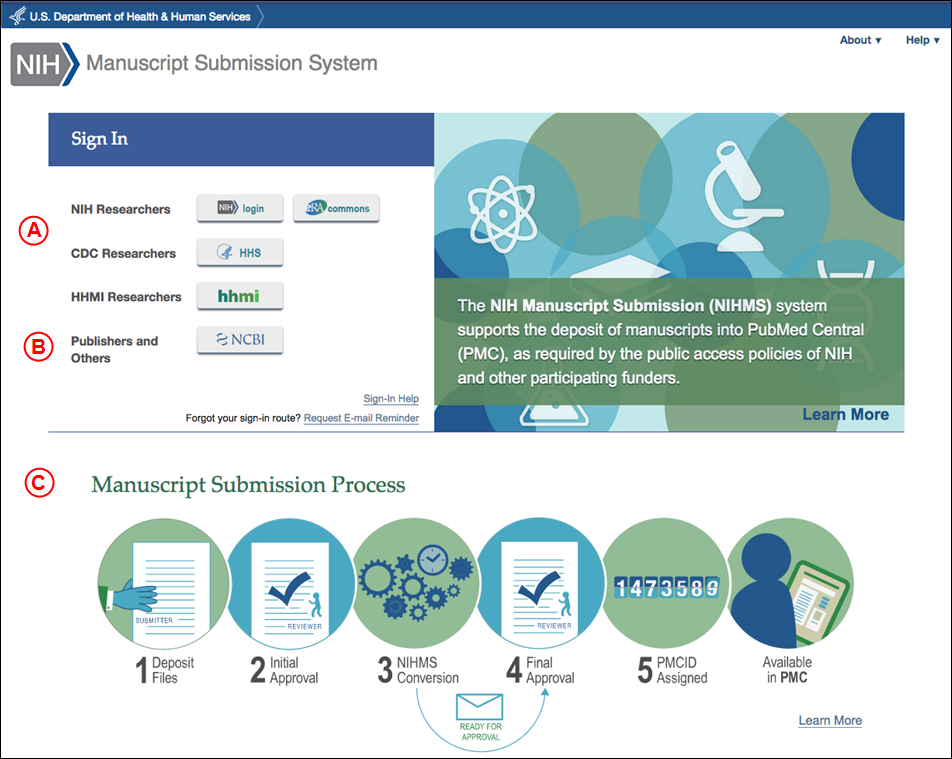The image size is (952, 759).
Task: Click the NIH logo in the header
Action: click(45, 64)
